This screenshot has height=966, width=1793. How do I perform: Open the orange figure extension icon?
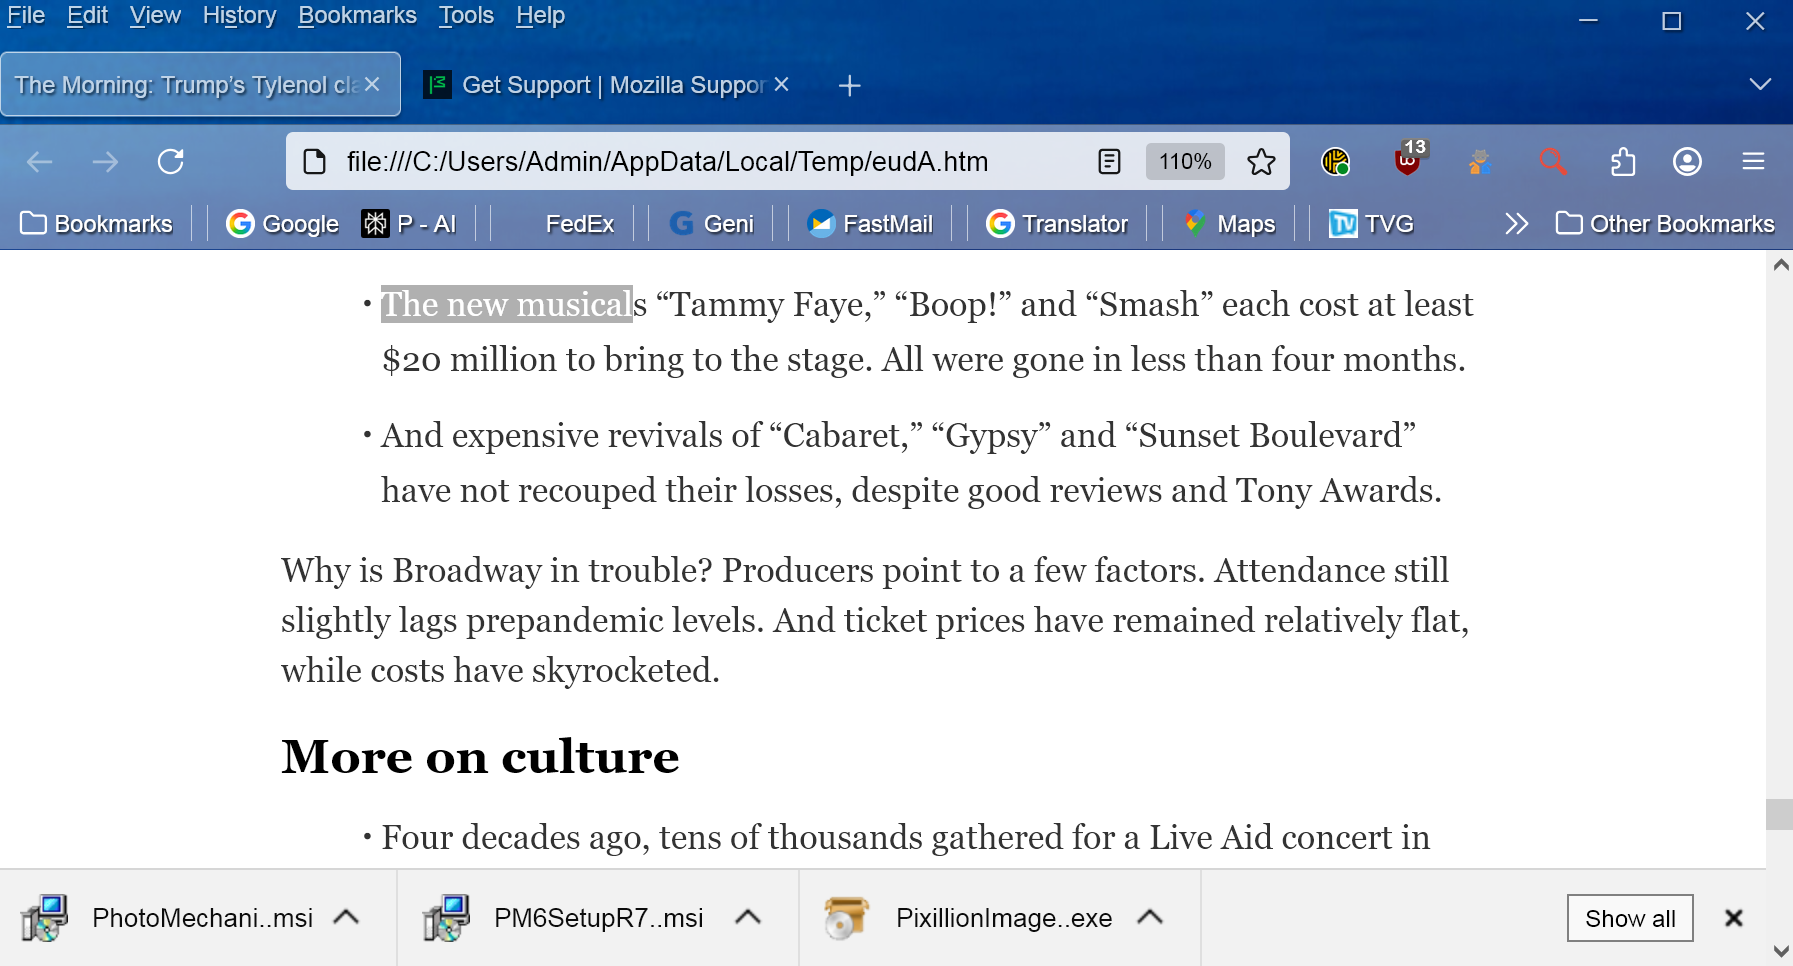(x=1480, y=161)
